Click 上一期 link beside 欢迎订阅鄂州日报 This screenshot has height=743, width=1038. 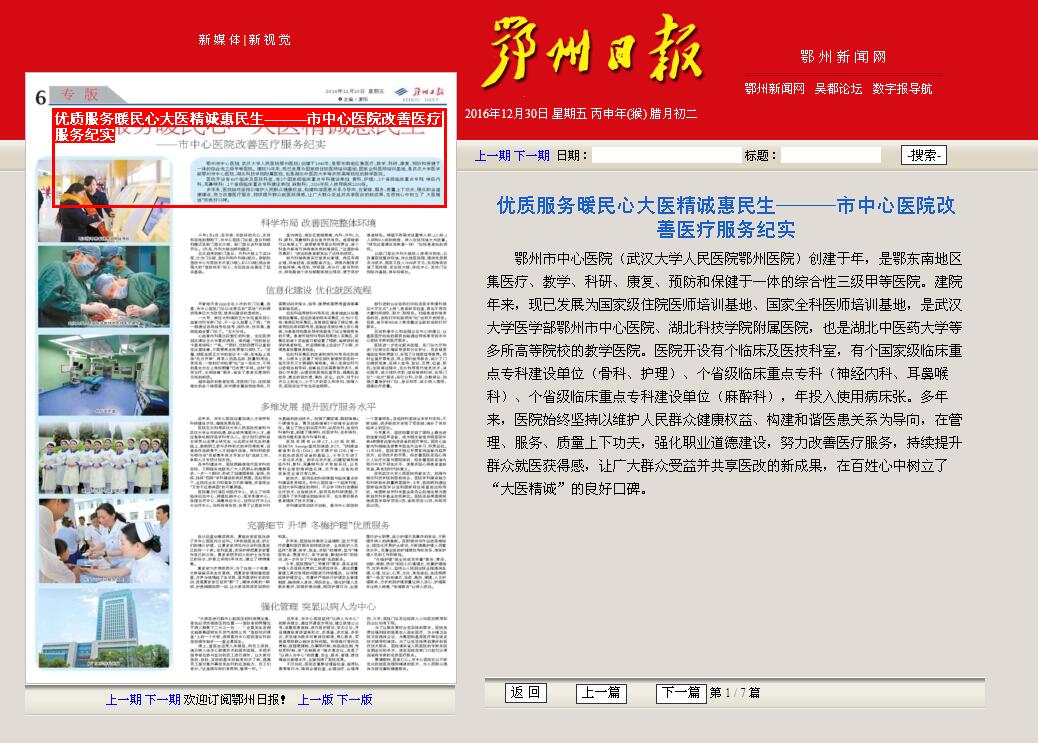click(123, 699)
